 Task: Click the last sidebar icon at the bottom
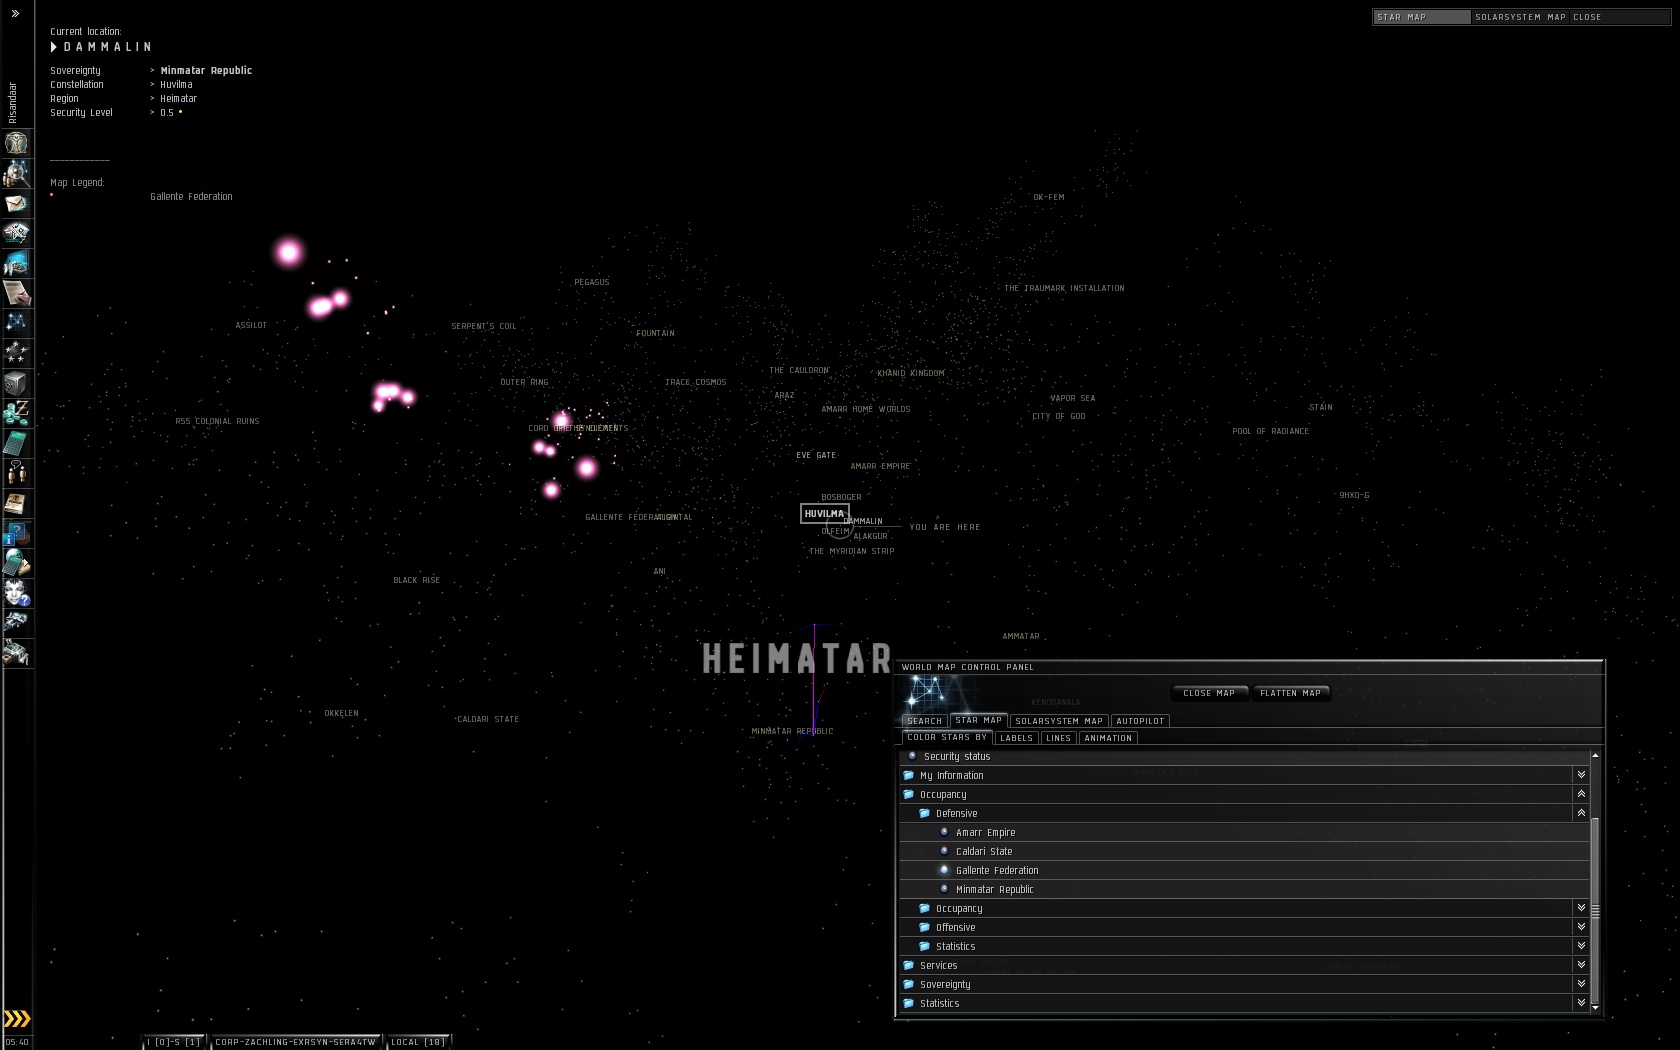point(16,654)
